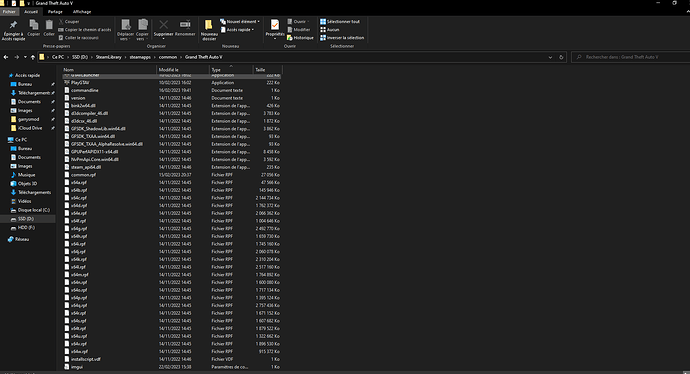Open the Ouvrir dropdown

point(299,22)
